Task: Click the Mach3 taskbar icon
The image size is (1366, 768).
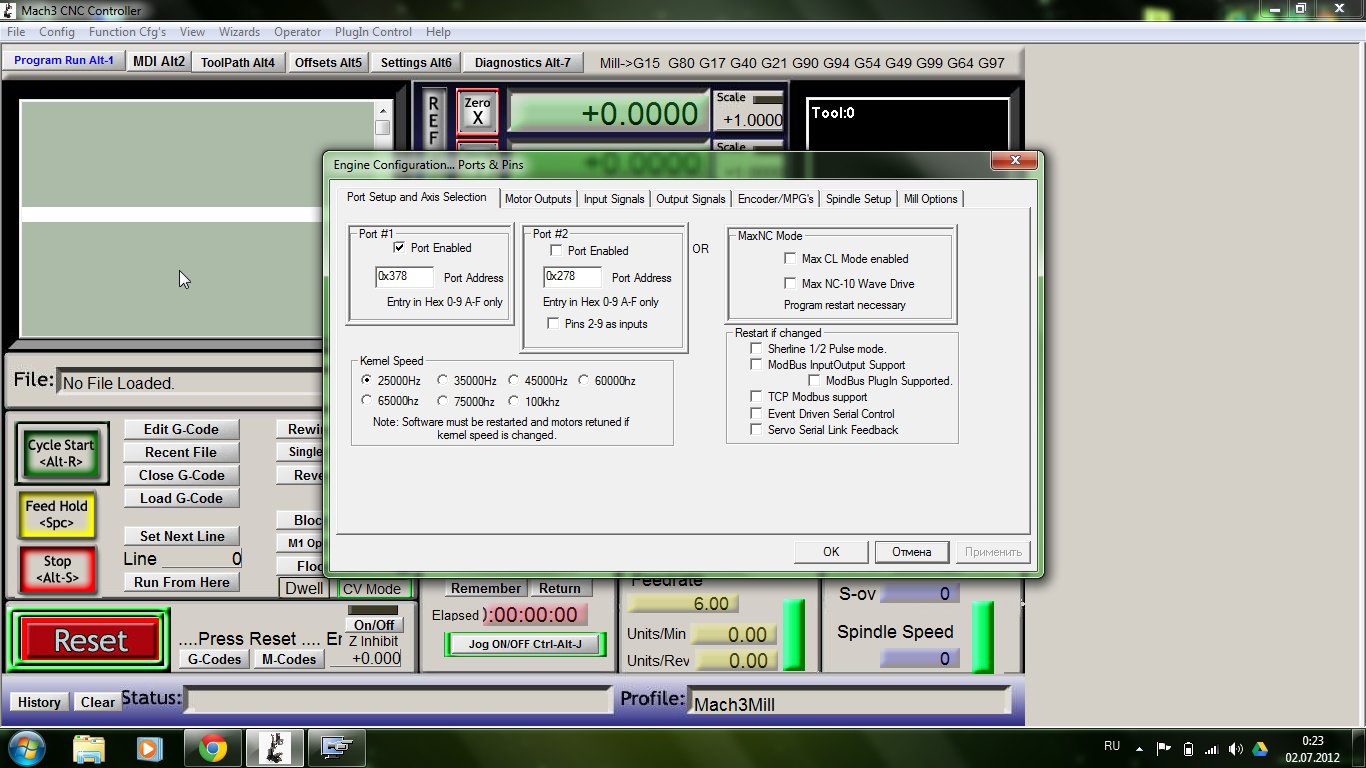Action: (x=273, y=747)
